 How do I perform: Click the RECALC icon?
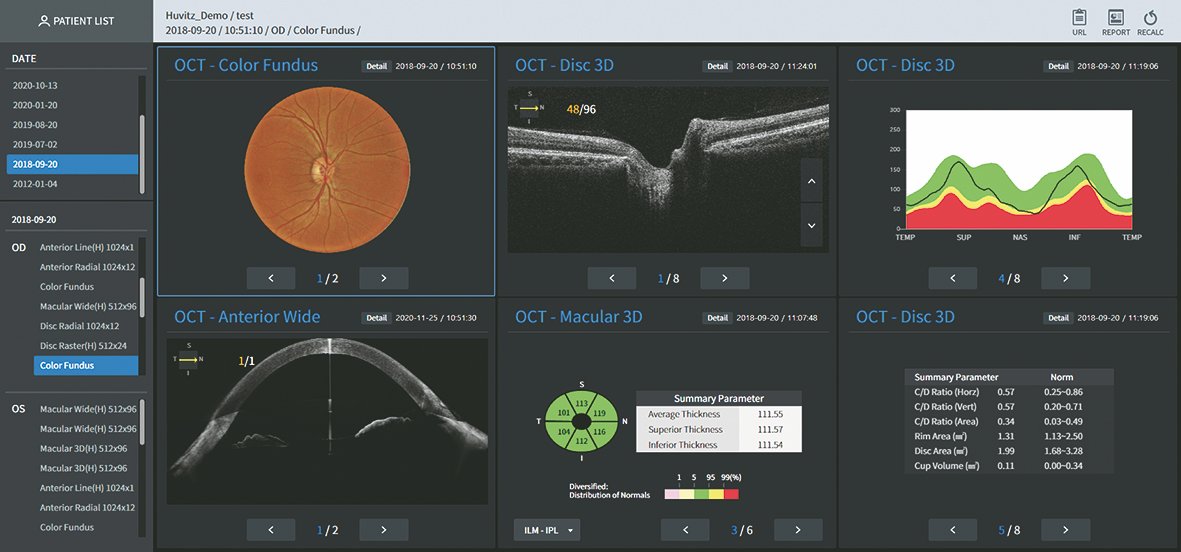[x=1150, y=18]
